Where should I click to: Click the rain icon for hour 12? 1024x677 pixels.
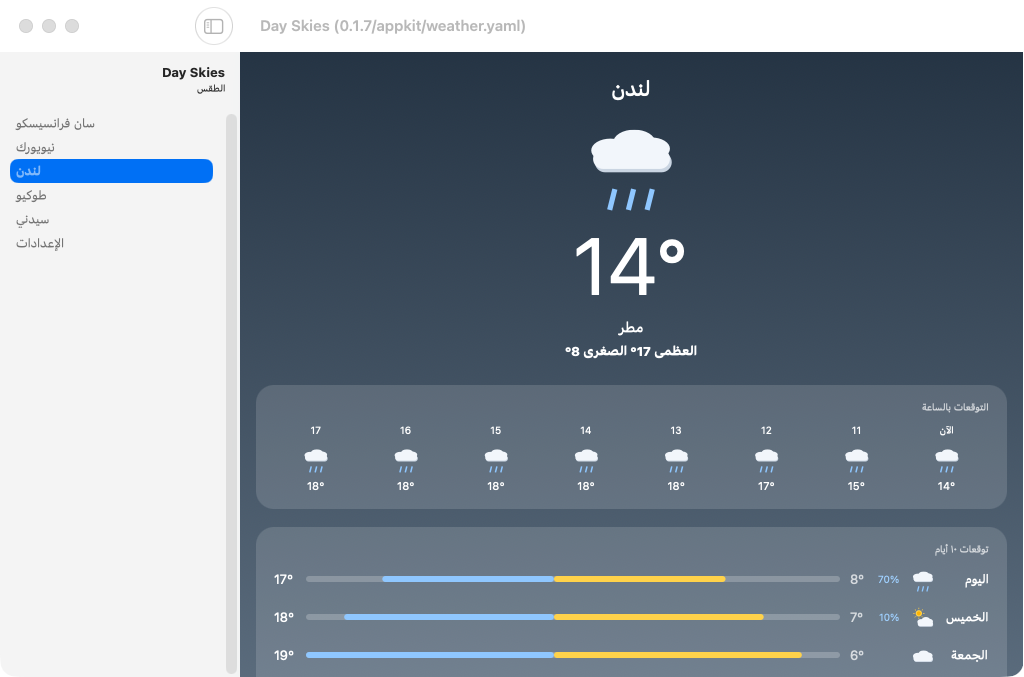tap(766, 460)
